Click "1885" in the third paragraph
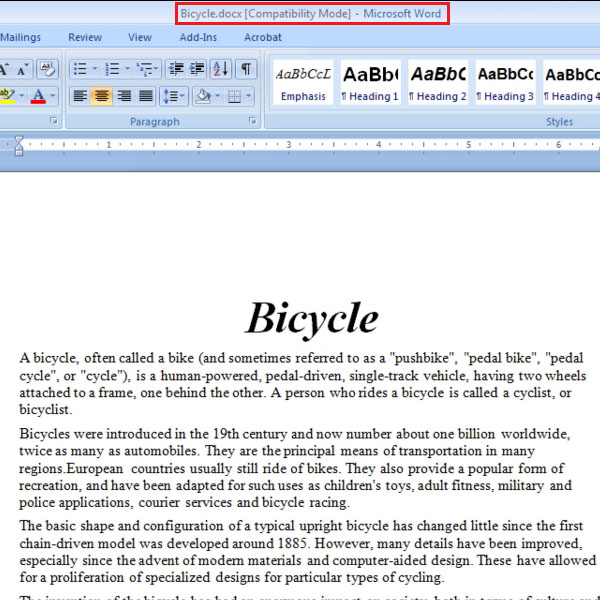This screenshot has width=600, height=600. pyautogui.click(x=293, y=543)
